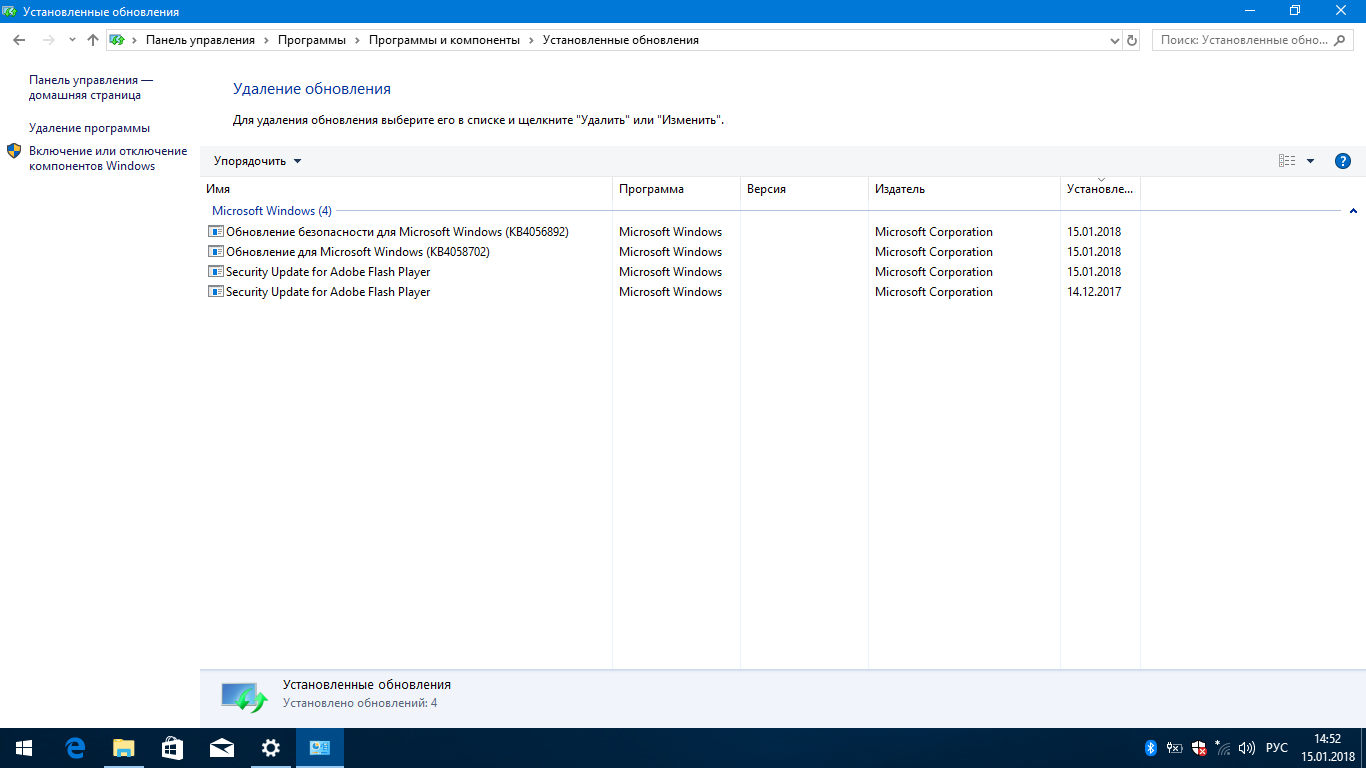This screenshot has width=1366, height=768.
Task: Open 'Включение или отключение компонентов Windows'
Action: tap(108, 158)
